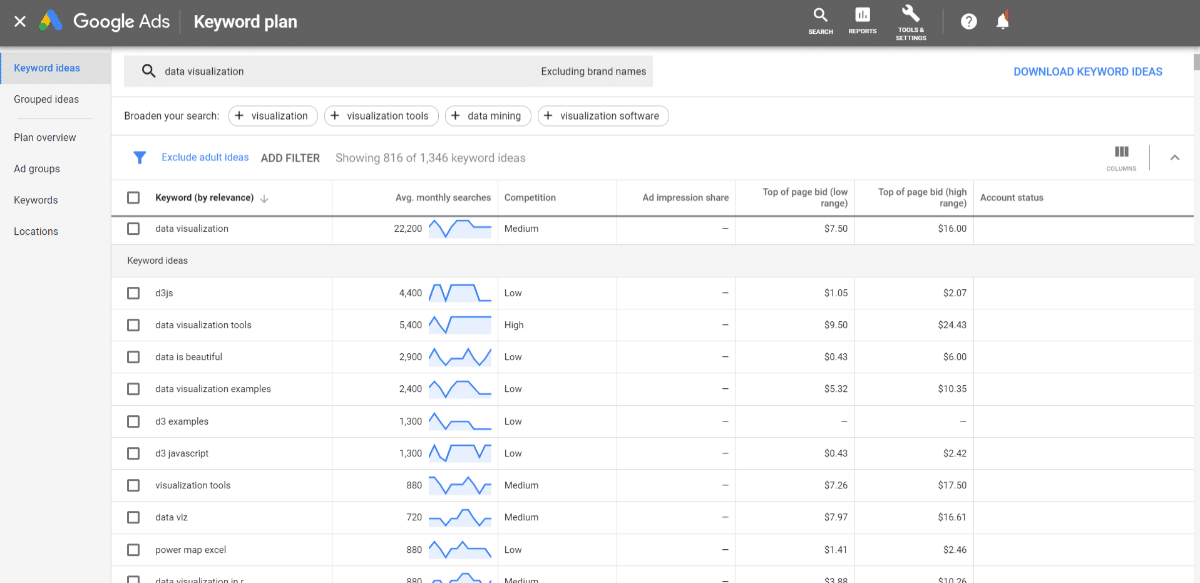Add 'visualization tools' to broaden your search

pos(381,115)
